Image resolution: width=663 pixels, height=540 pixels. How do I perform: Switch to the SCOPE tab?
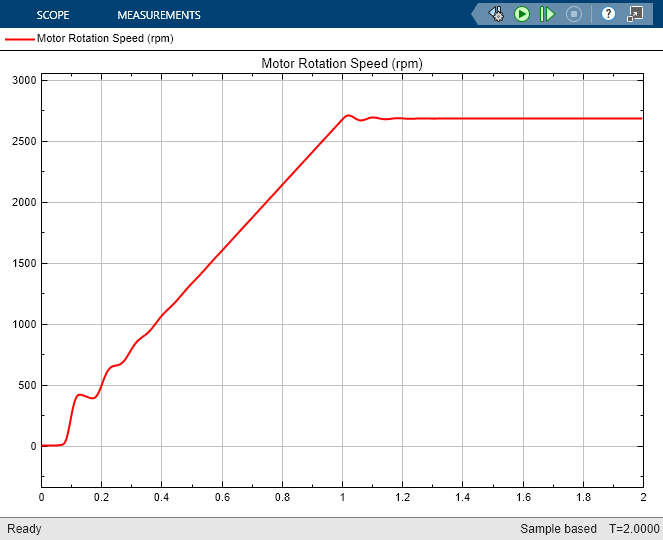coord(53,15)
